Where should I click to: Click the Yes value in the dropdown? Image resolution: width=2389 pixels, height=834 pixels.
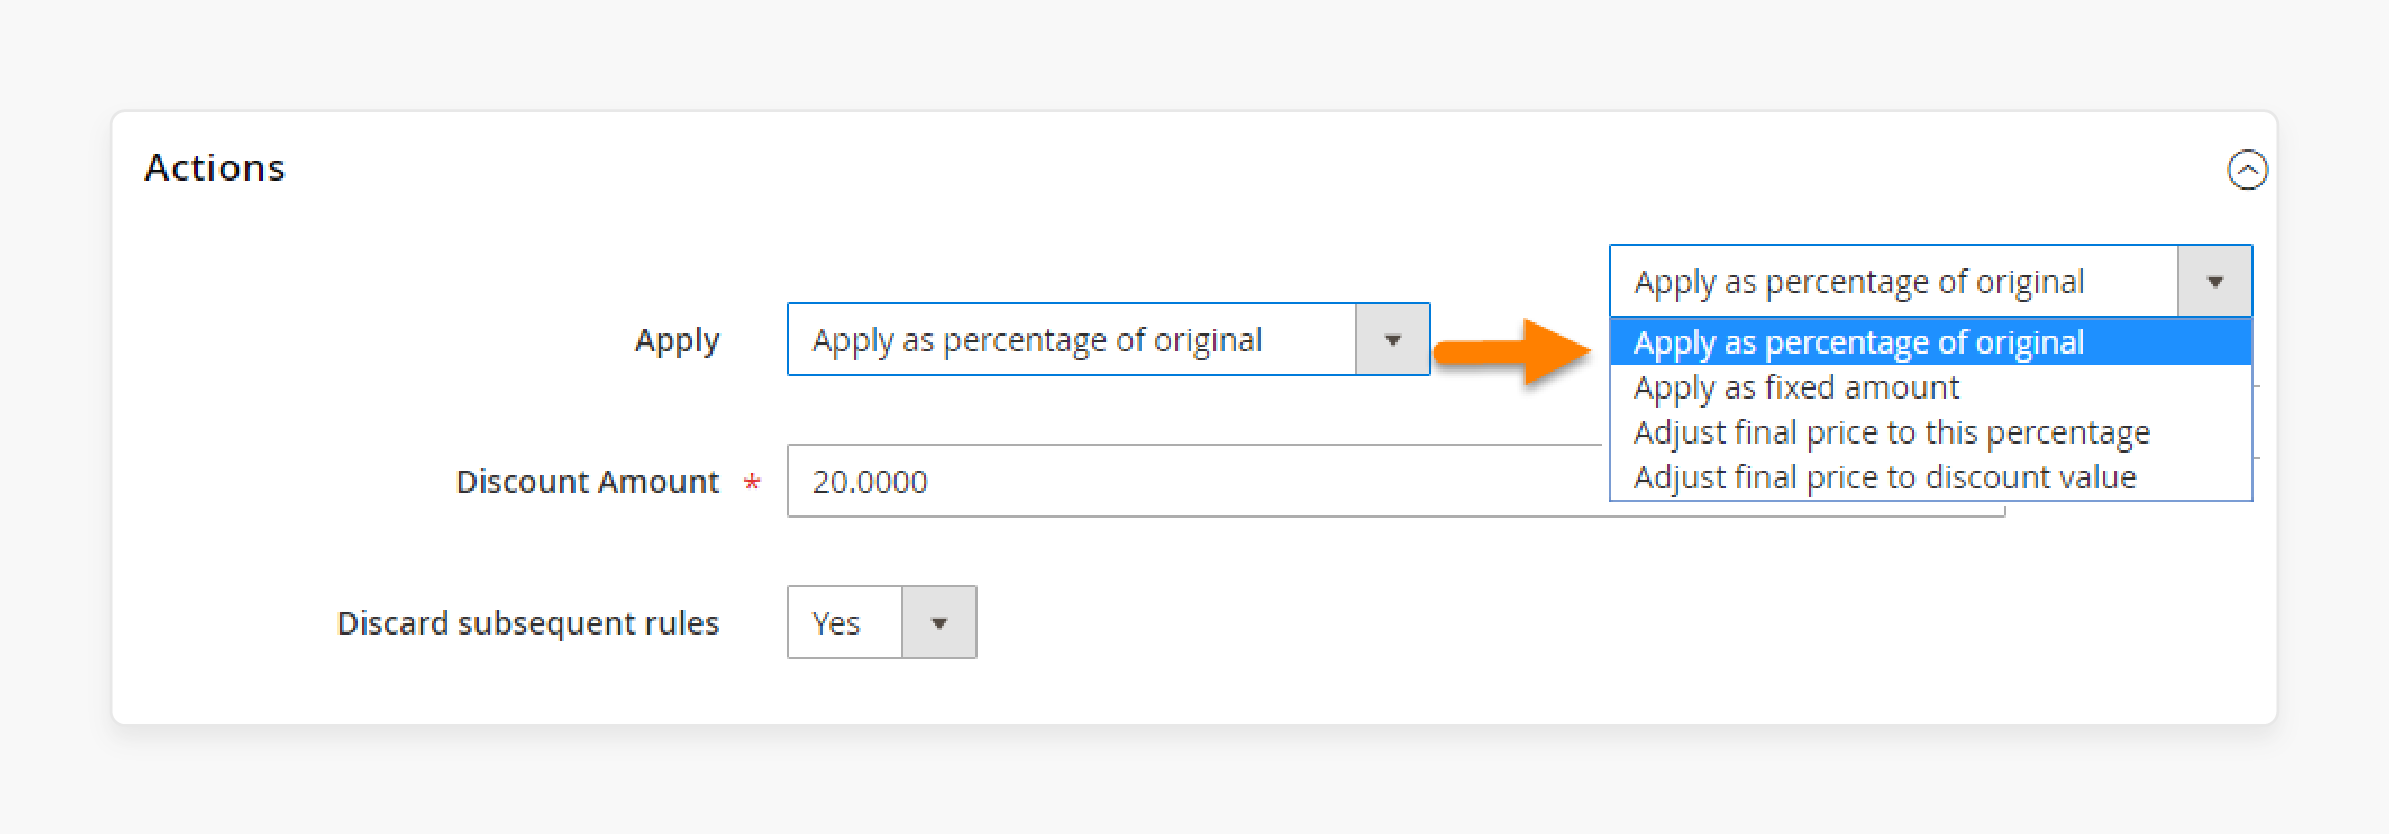click(842, 622)
